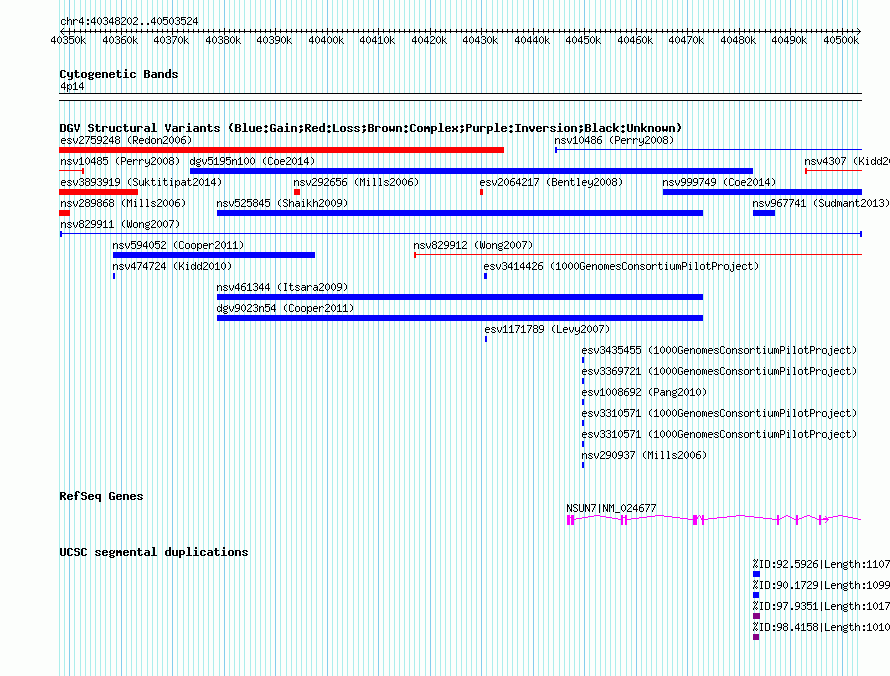Click the %ID:97.9351 segmental duplication label
The image size is (890, 676).
(821, 606)
